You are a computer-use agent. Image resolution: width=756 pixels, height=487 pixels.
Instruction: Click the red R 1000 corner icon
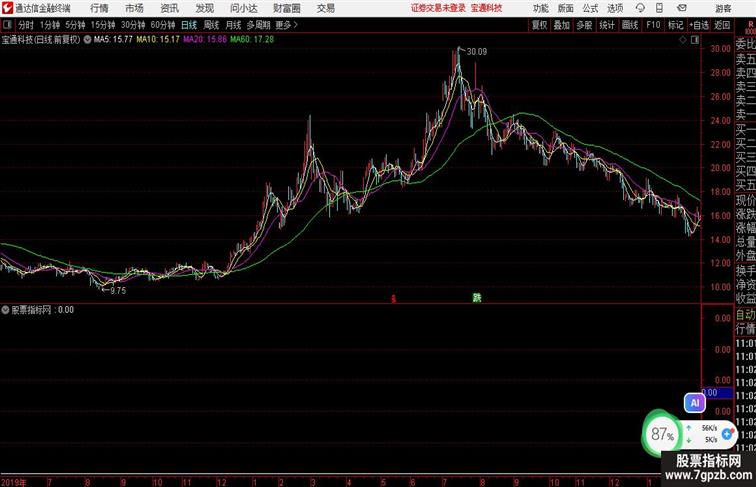tap(750, 27)
